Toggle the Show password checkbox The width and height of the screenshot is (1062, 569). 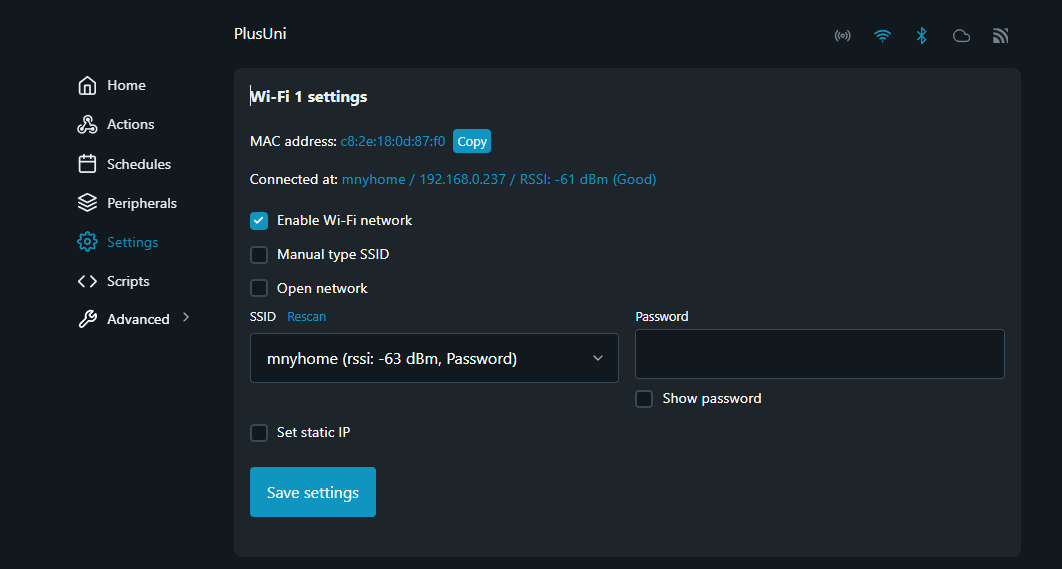644,399
